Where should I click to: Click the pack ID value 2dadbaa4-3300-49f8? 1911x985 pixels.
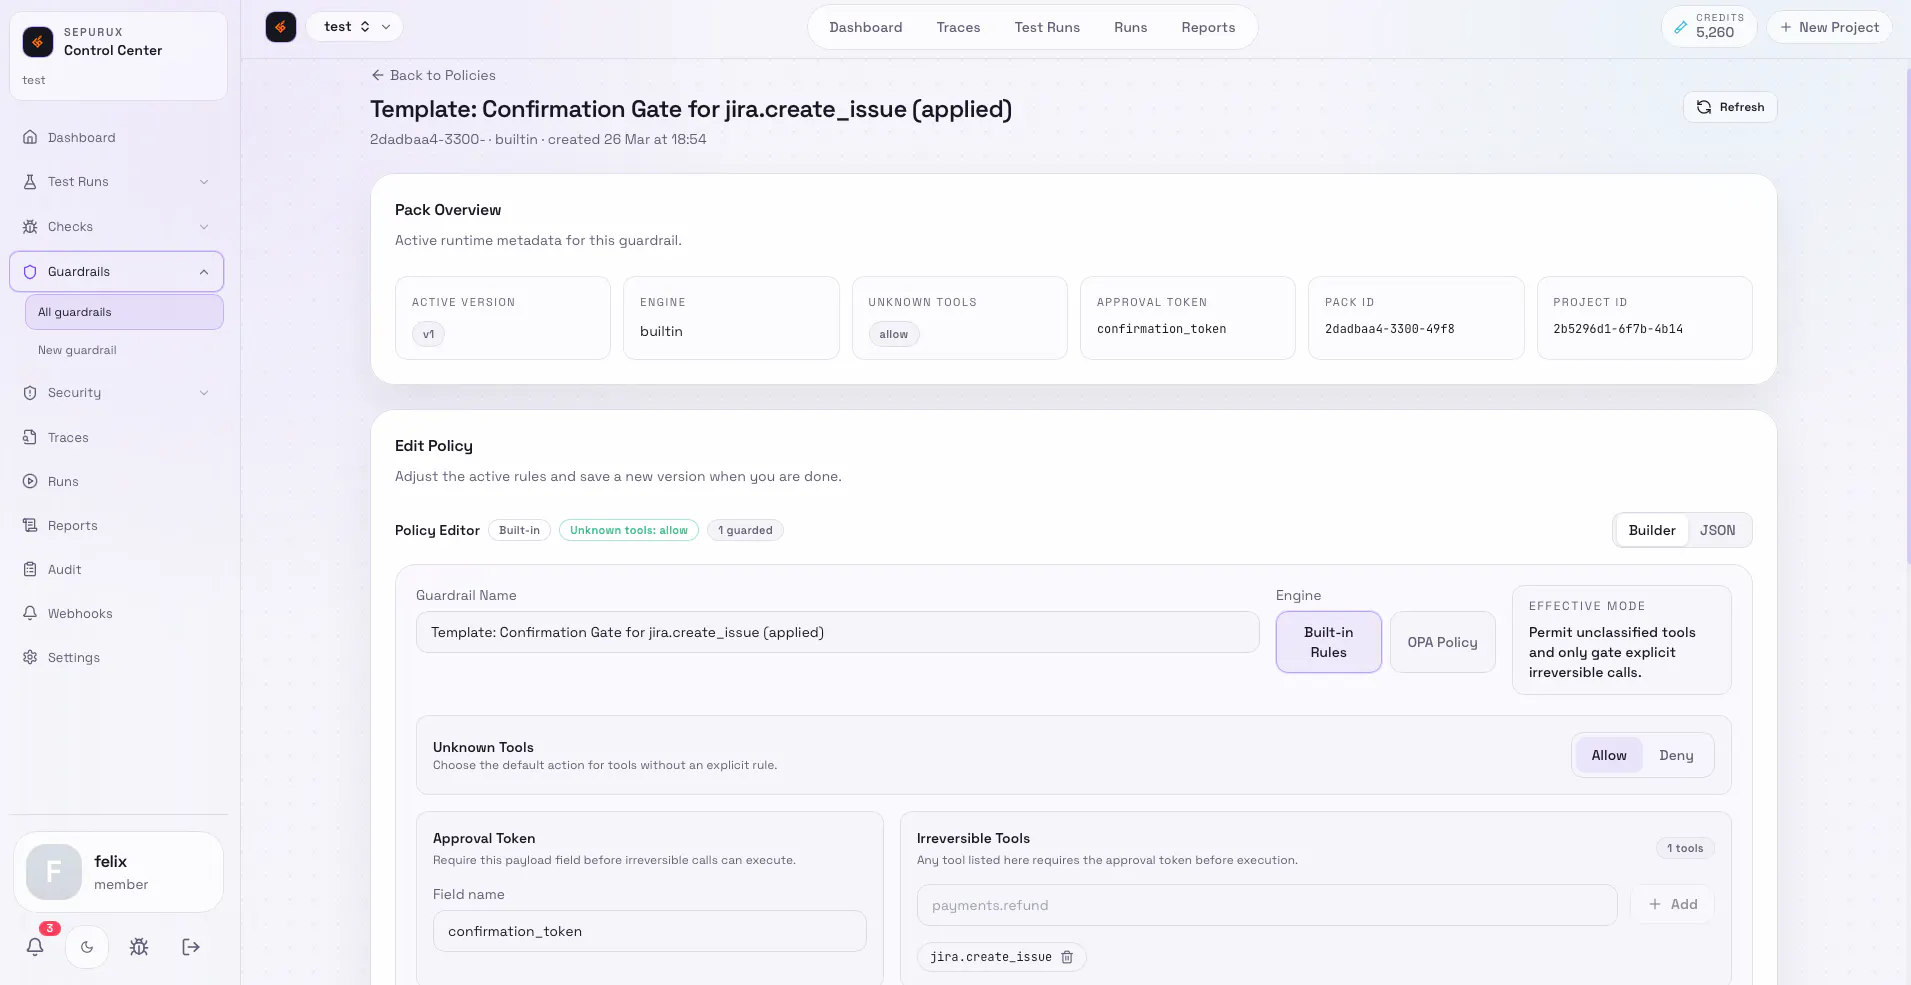tap(1389, 329)
